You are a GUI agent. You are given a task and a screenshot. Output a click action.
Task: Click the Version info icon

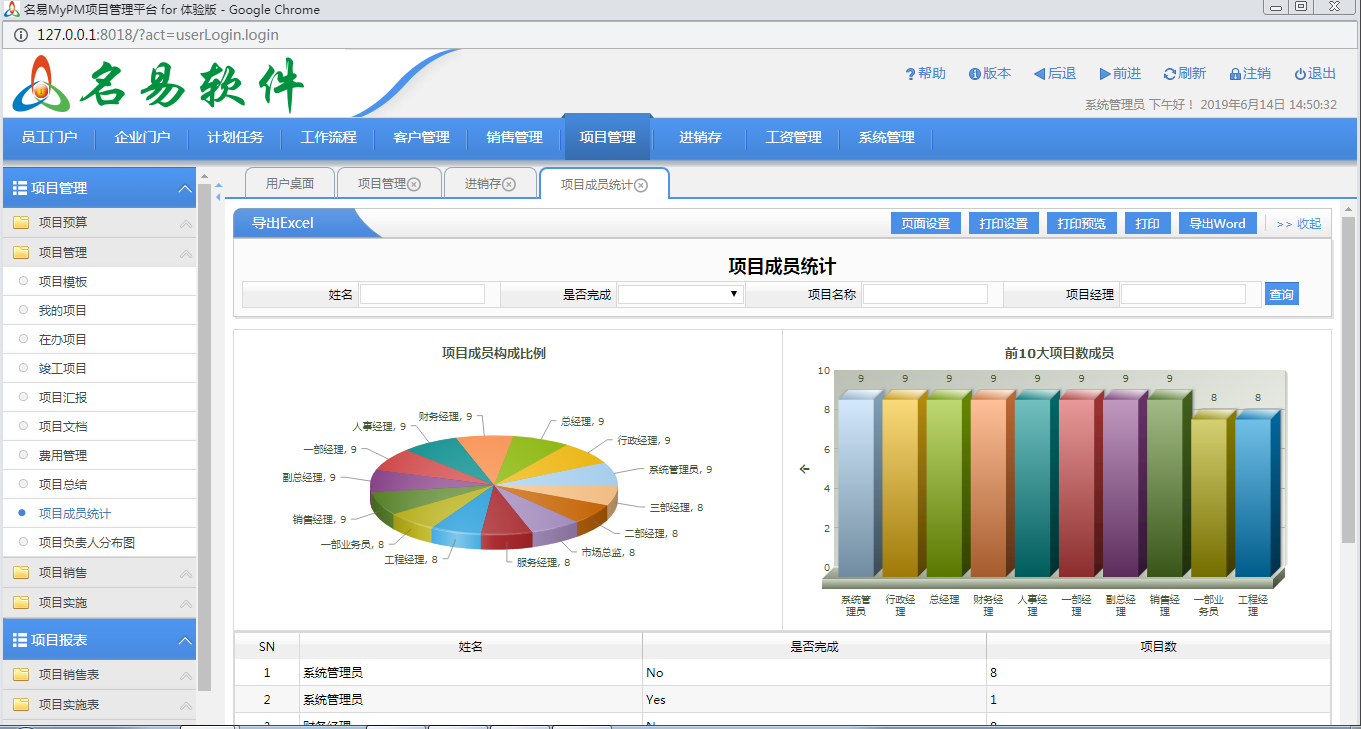975,74
